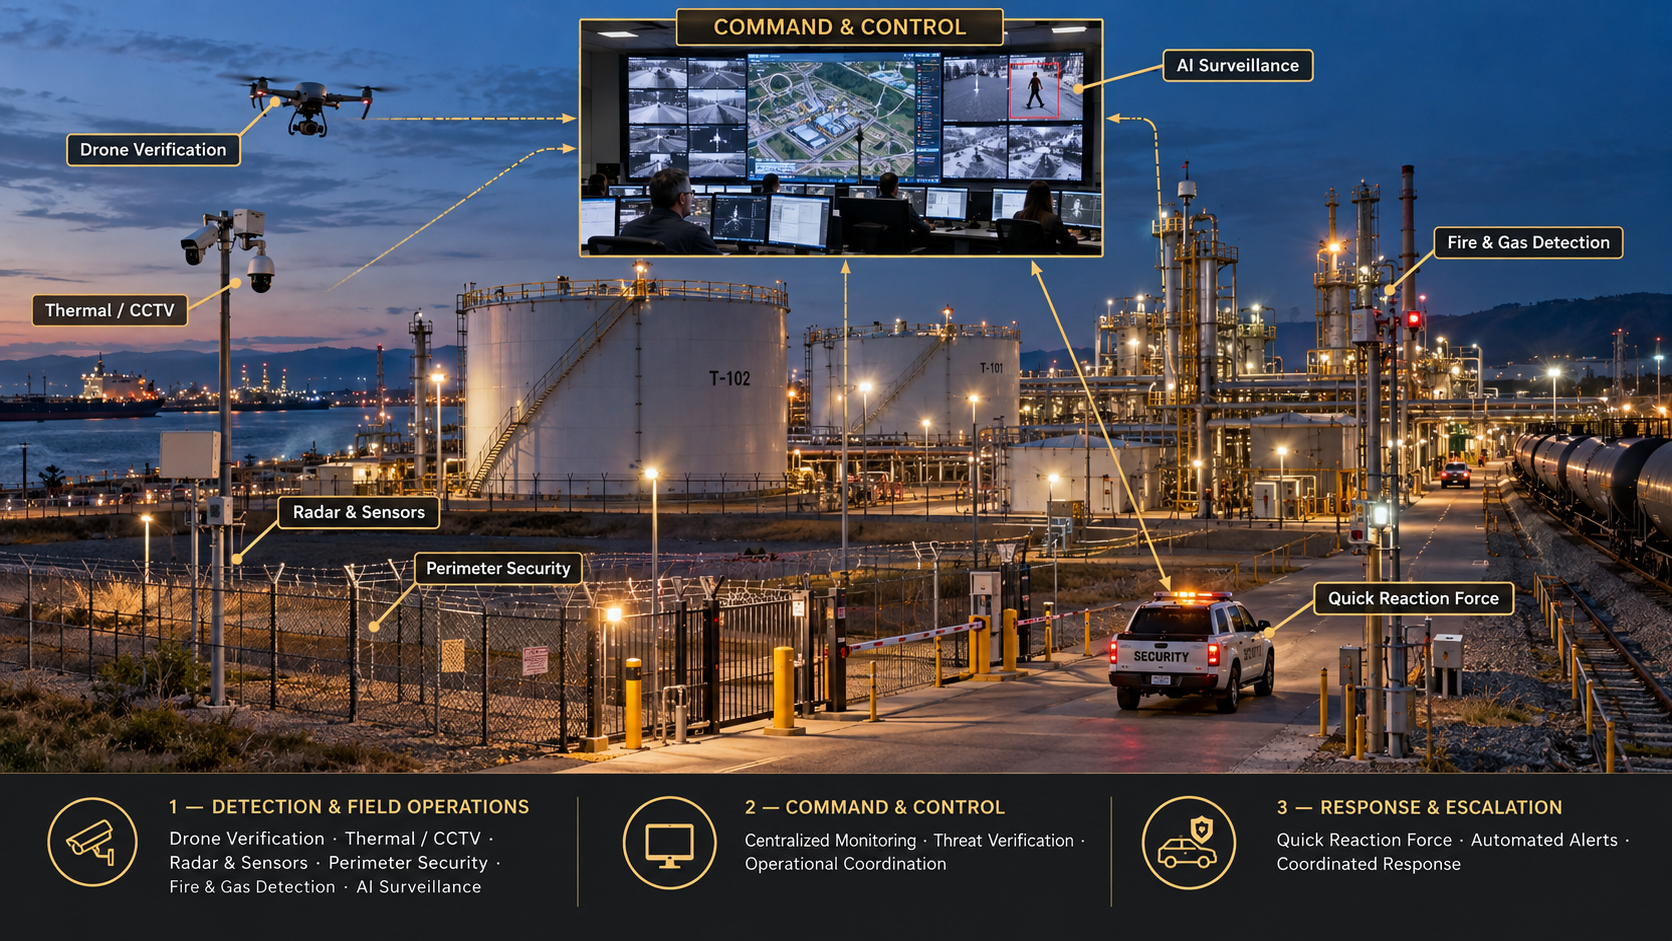The height and width of the screenshot is (941, 1672).
Task: Click heading 3 — RESPONSE & ESCALATION
Action: point(1419,807)
